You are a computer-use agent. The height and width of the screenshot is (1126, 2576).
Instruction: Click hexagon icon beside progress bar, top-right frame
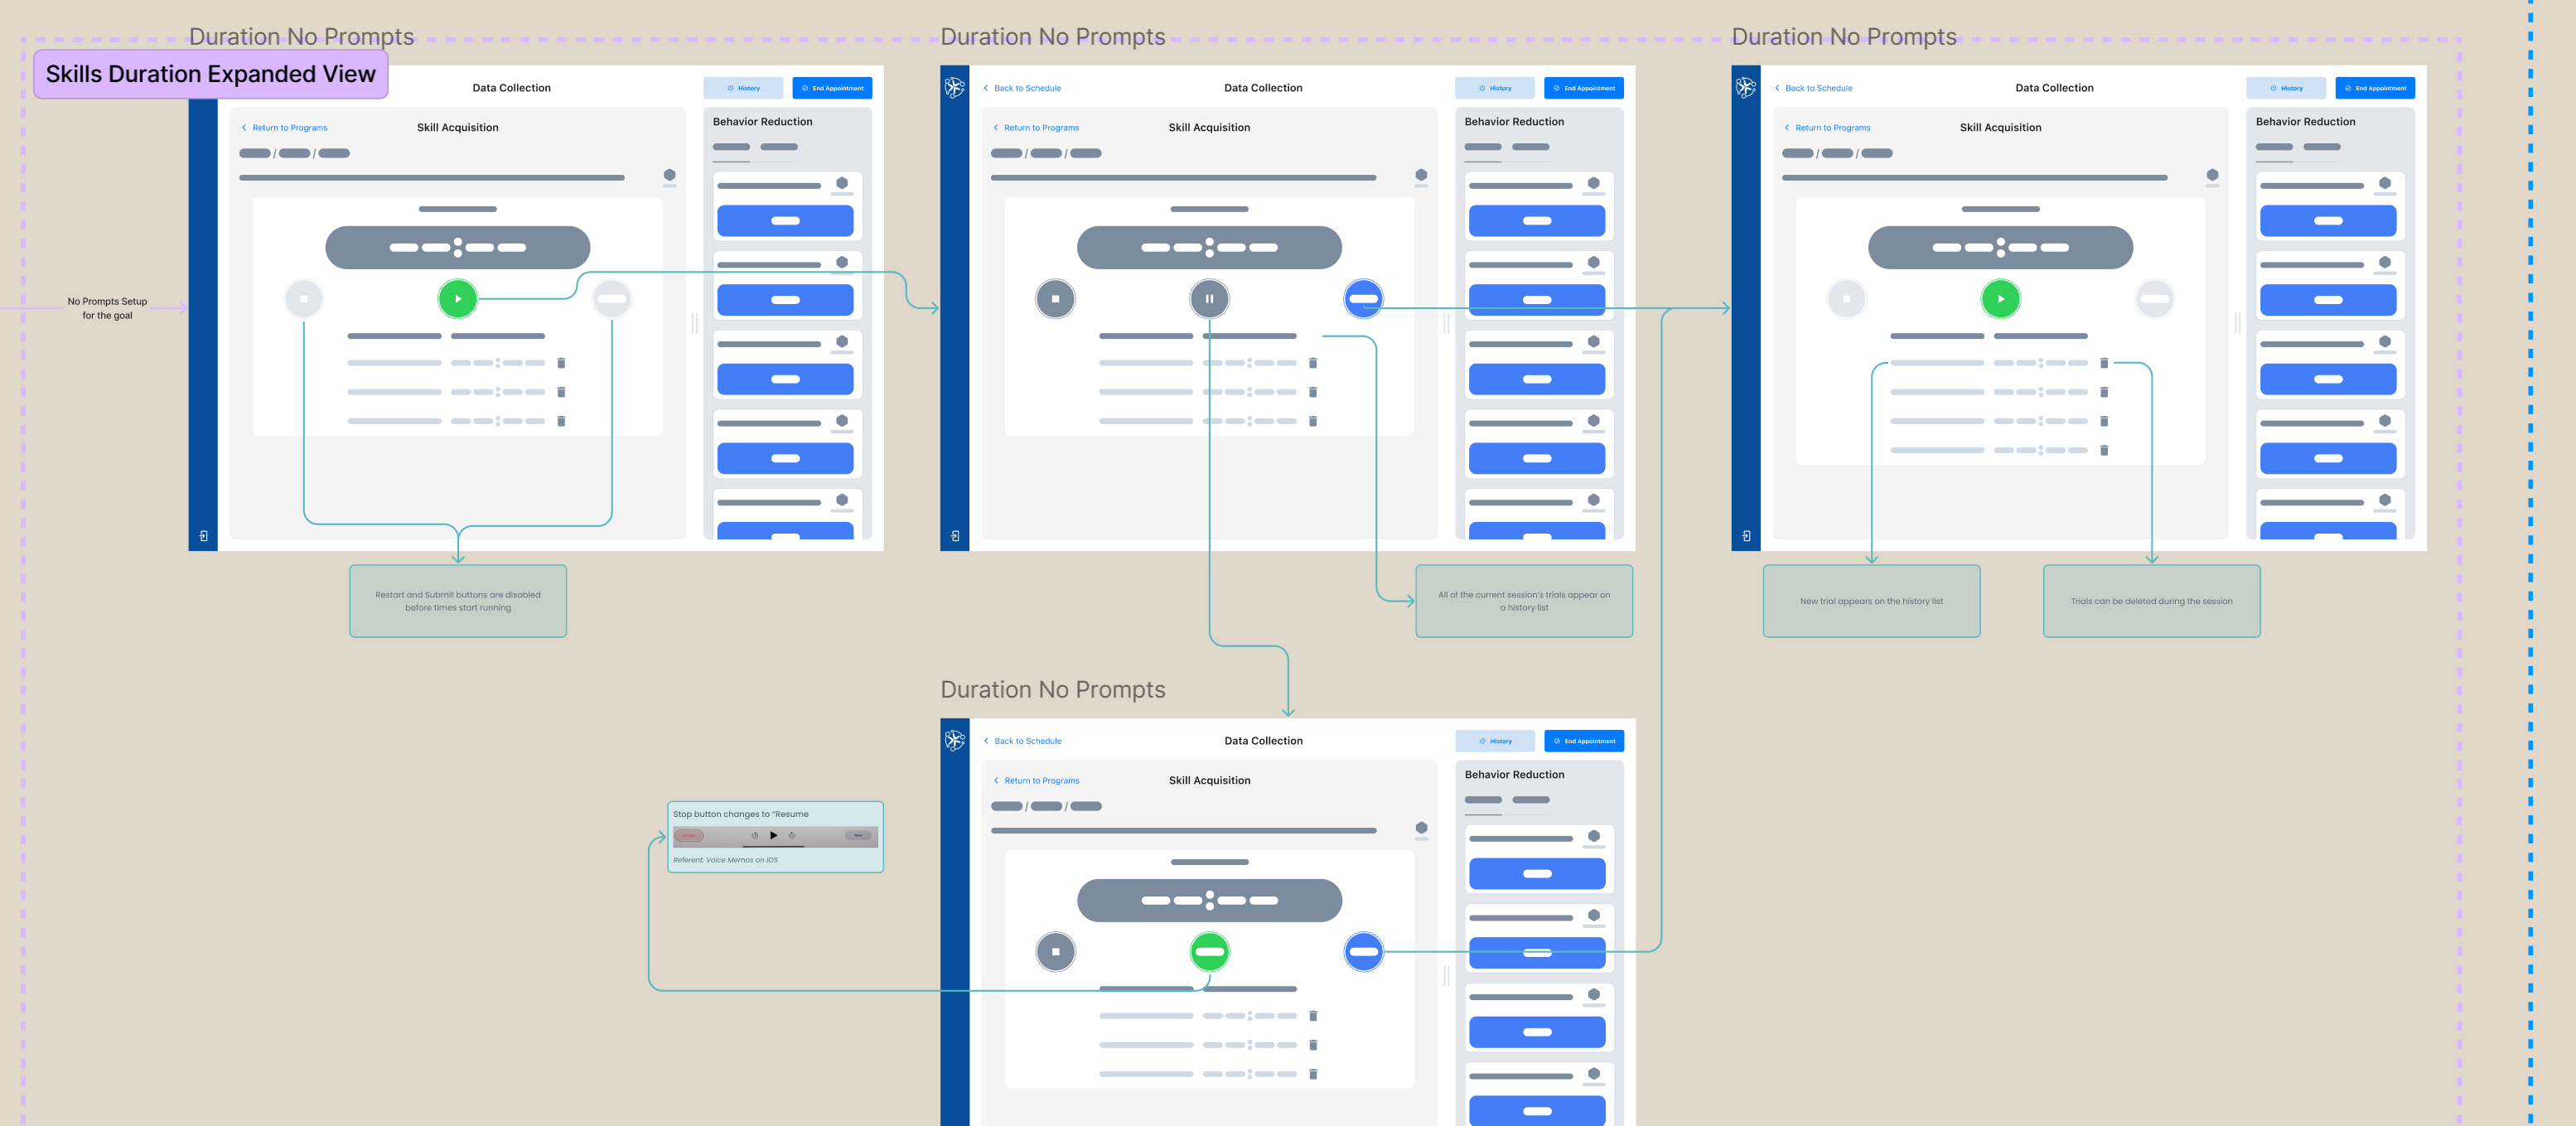pos(2213,175)
